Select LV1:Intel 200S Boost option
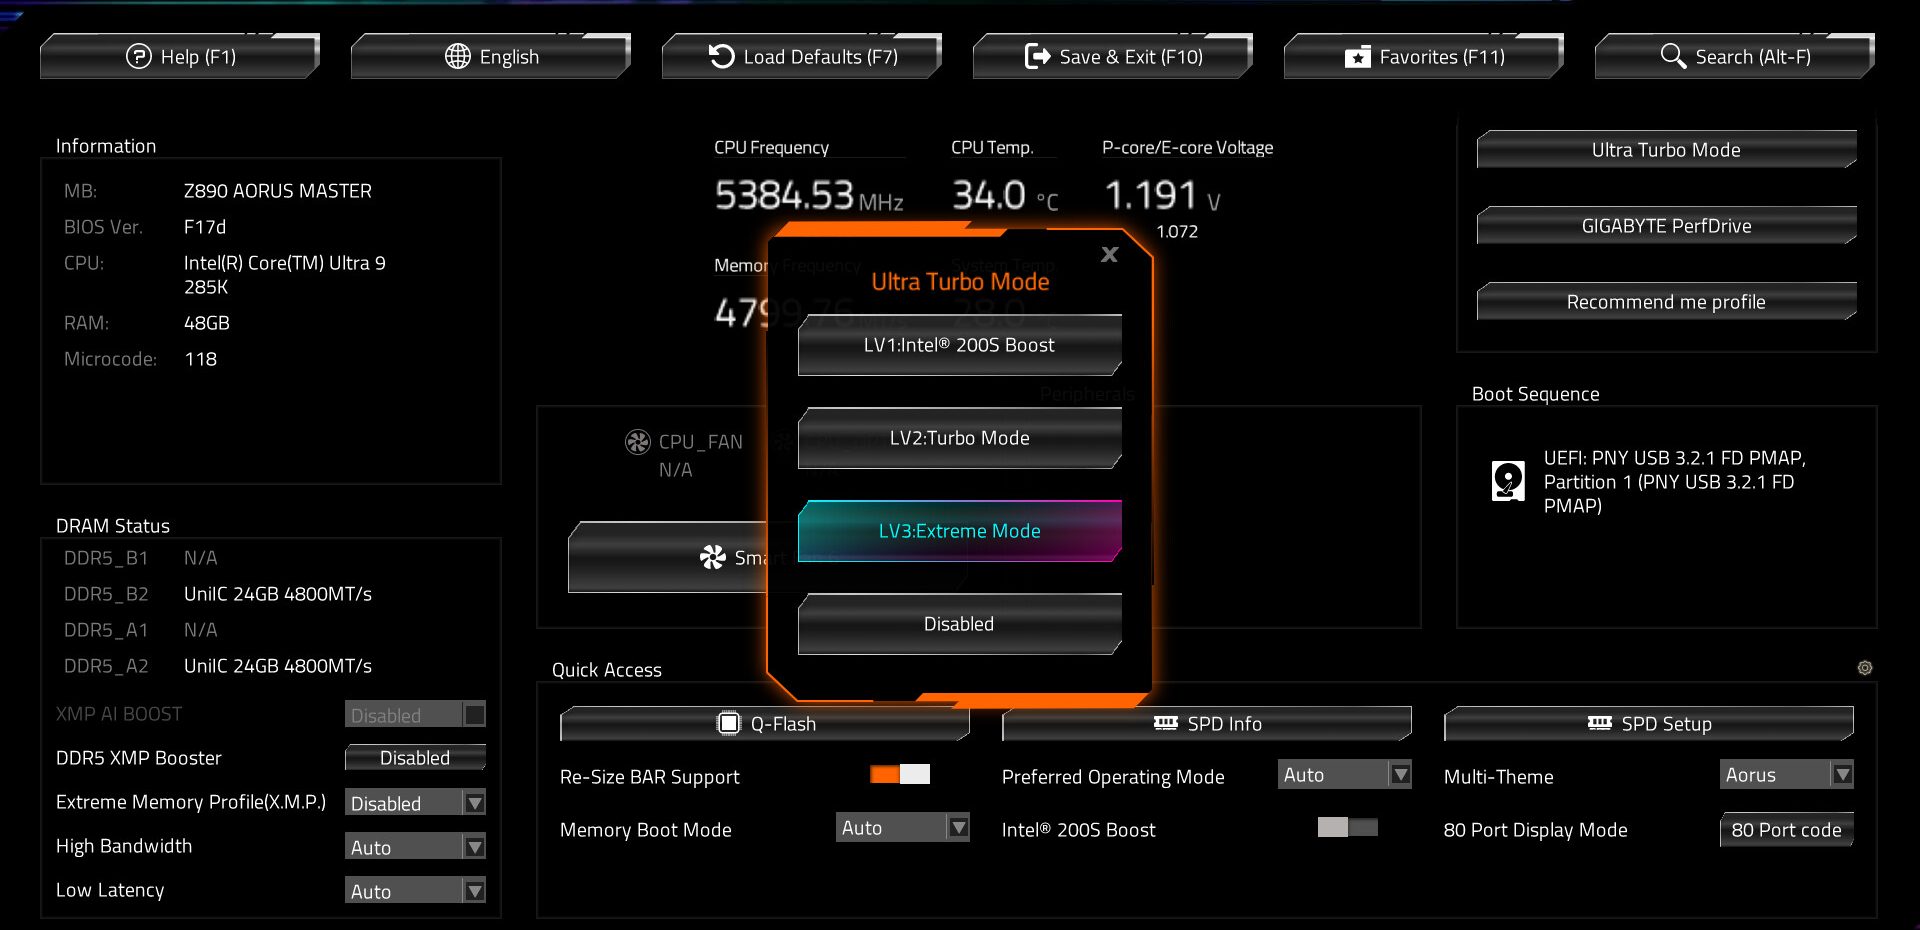Viewport: 1920px width, 930px height. 960,345
